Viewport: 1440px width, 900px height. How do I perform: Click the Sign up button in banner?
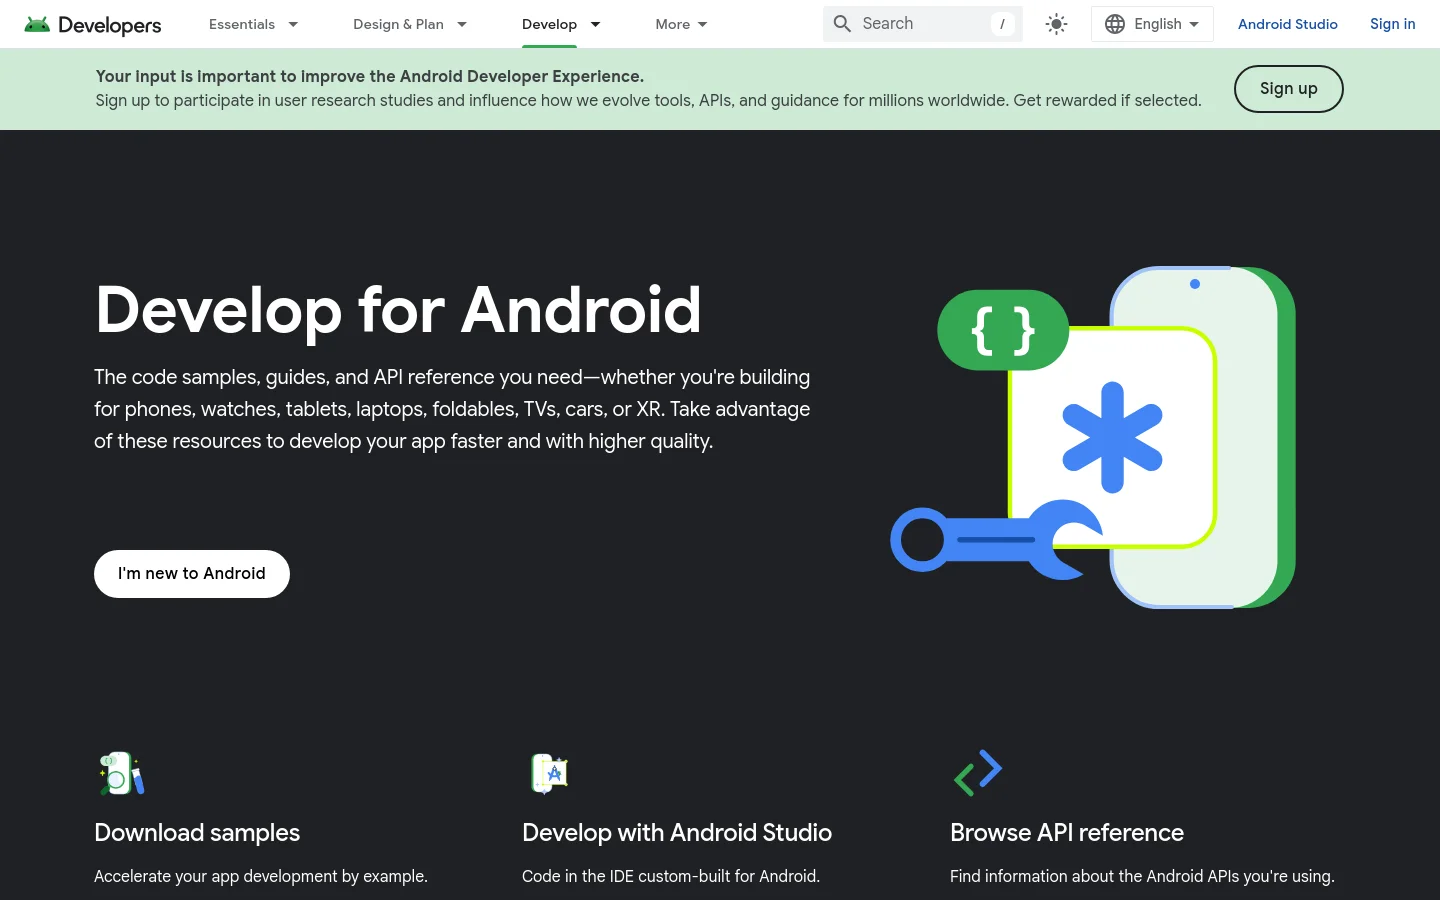coord(1288,89)
